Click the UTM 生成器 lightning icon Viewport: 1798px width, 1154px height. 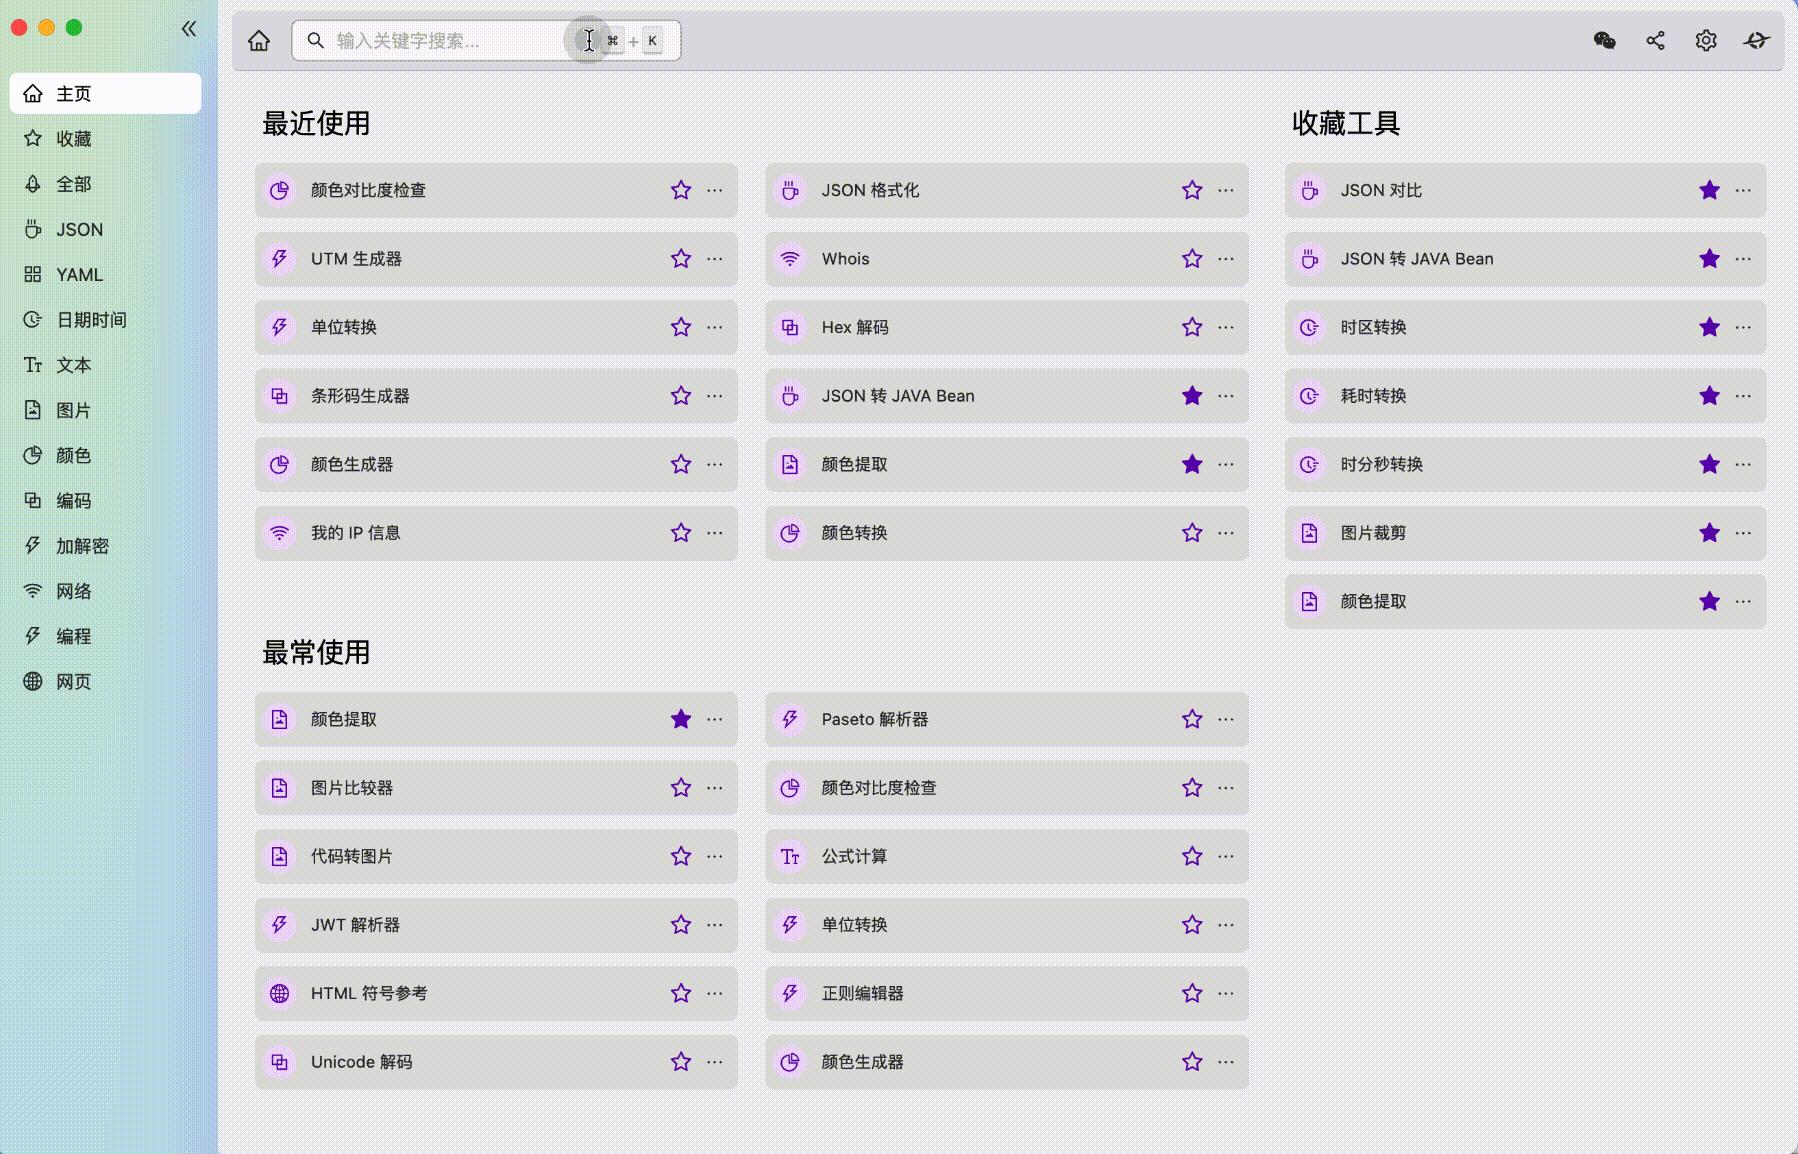pos(280,259)
